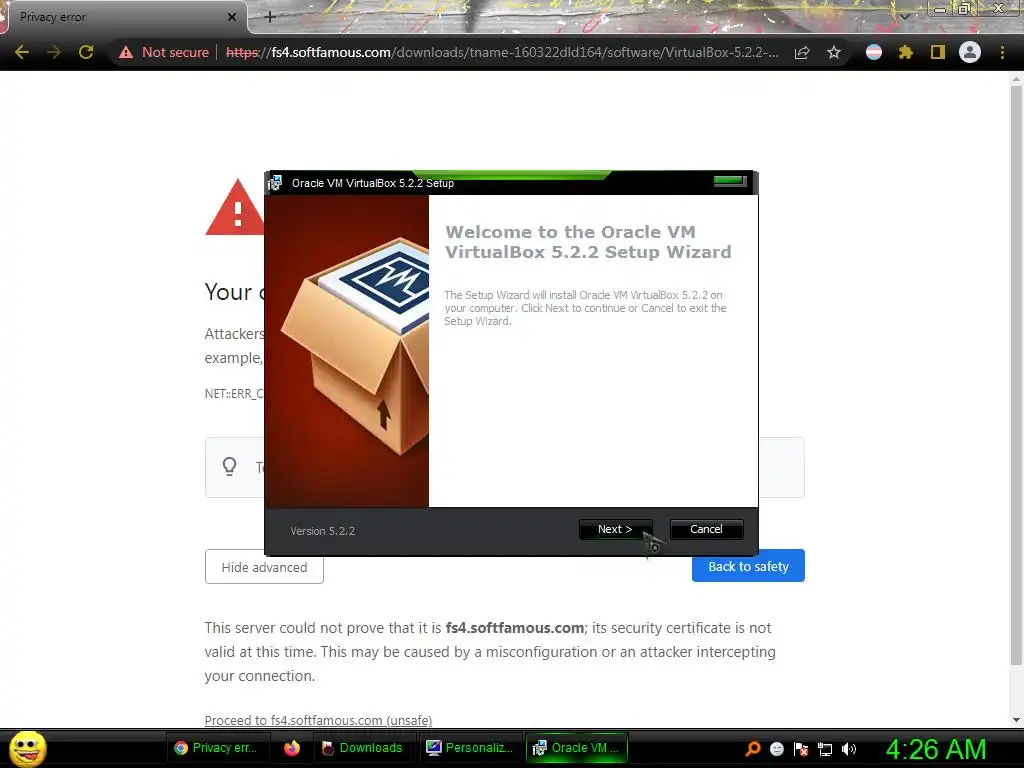The width and height of the screenshot is (1024, 768).
Task: Open the striped circular extension icon
Action: point(874,52)
